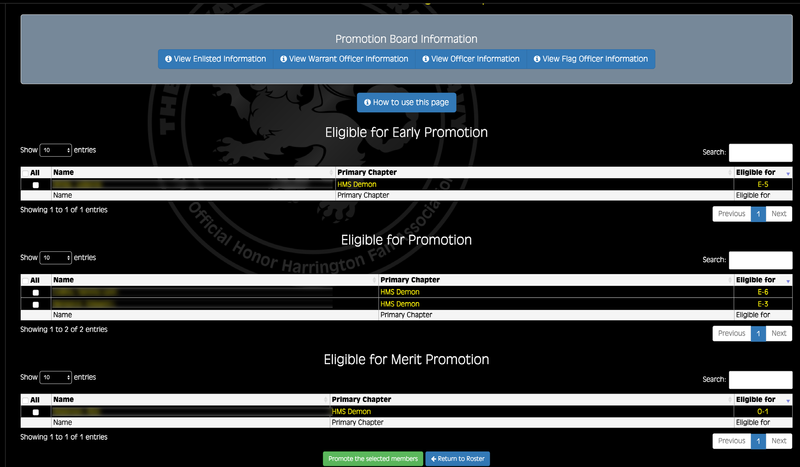The image size is (800, 467).
Task: Click the info icon on View Officer Information
Action: (x=427, y=59)
